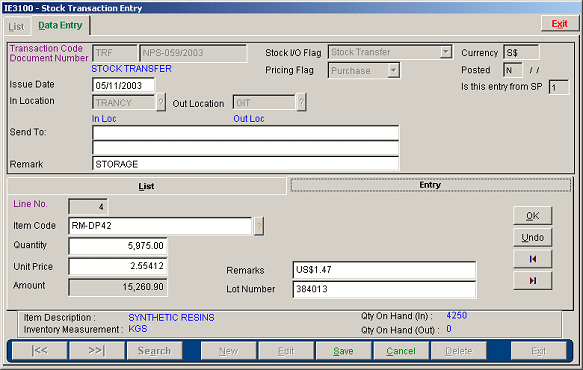Image resolution: width=583 pixels, height=370 pixels.
Task: Click the entry from SP field
Action: click(558, 87)
